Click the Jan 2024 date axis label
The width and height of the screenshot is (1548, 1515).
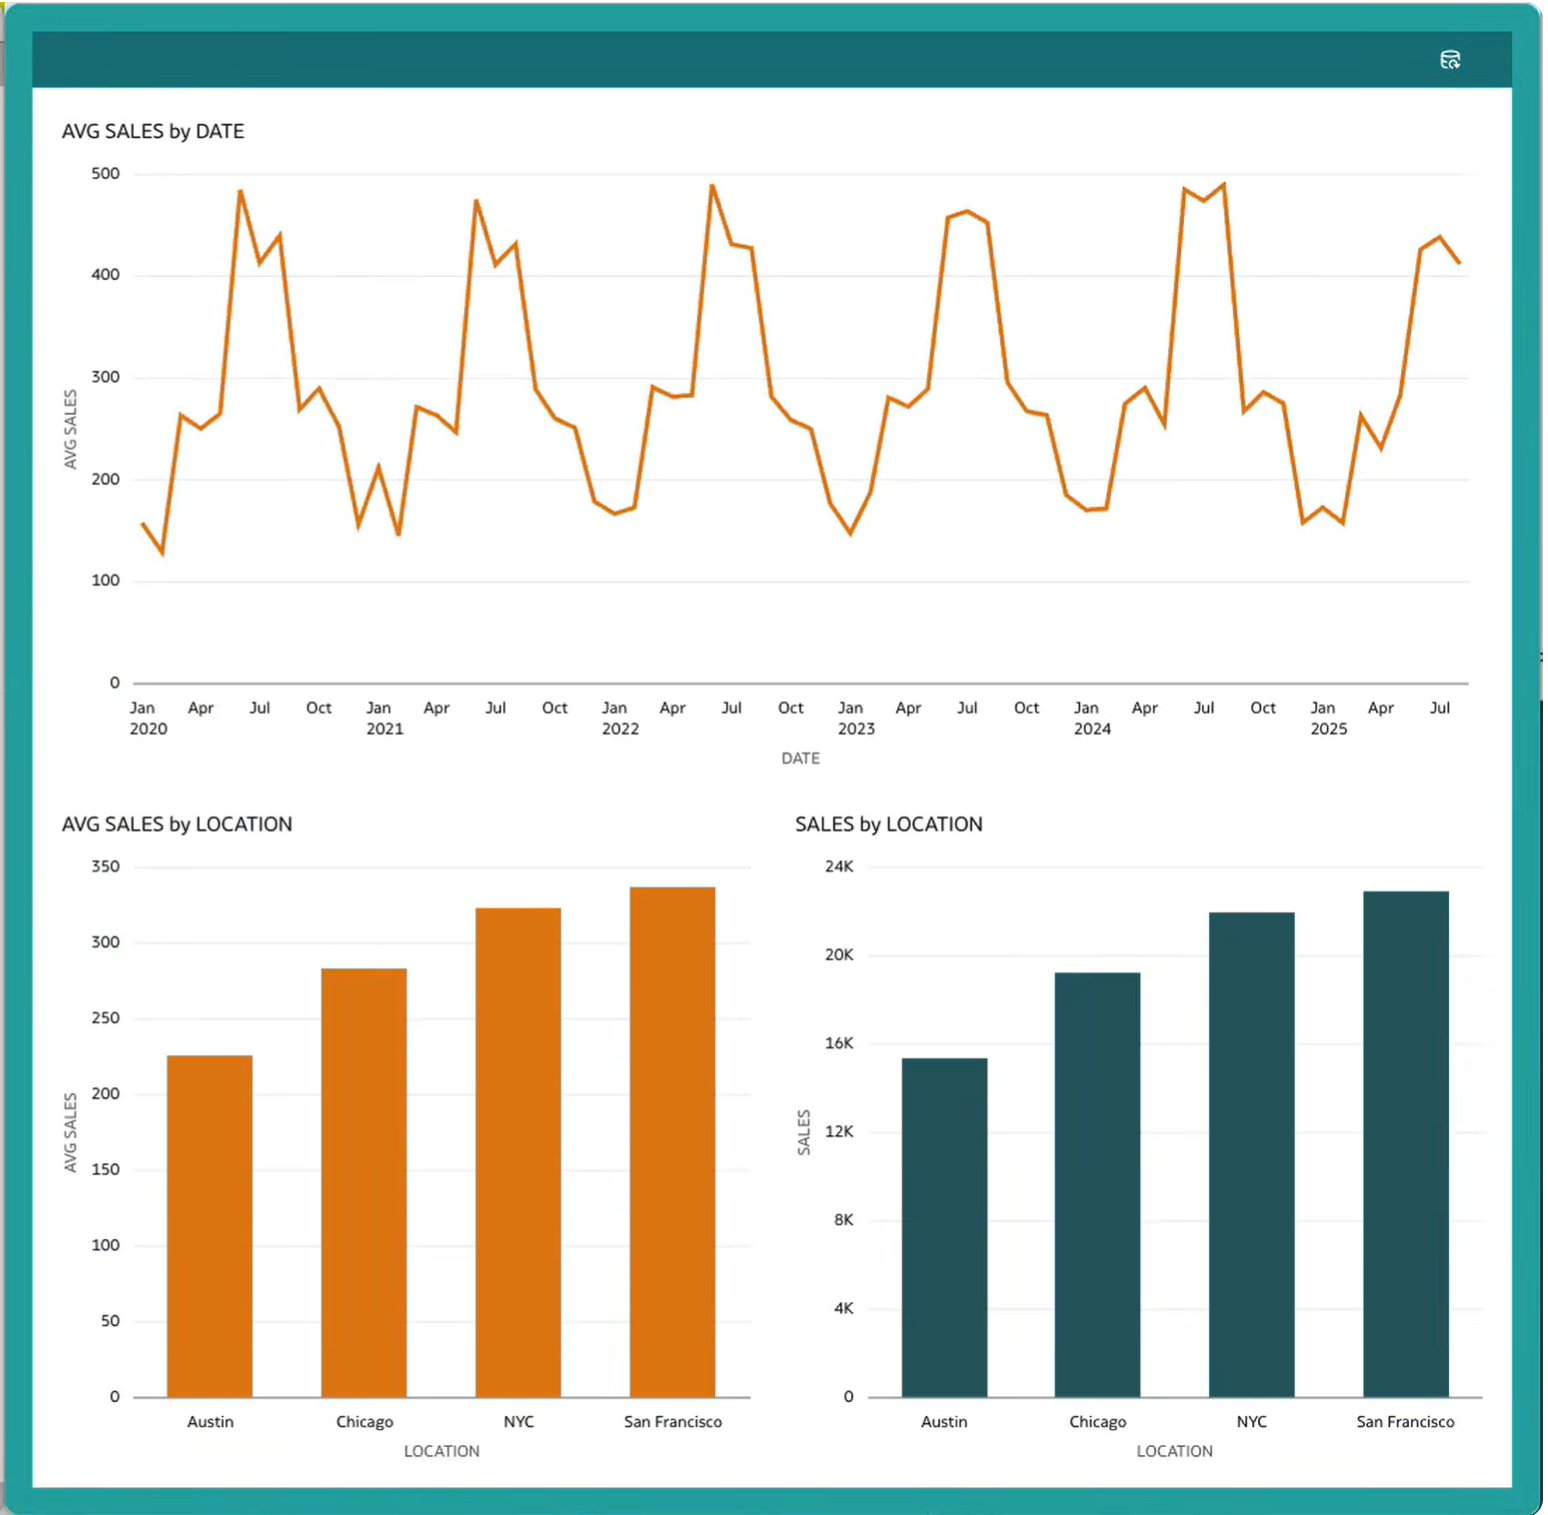tap(1092, 718)
